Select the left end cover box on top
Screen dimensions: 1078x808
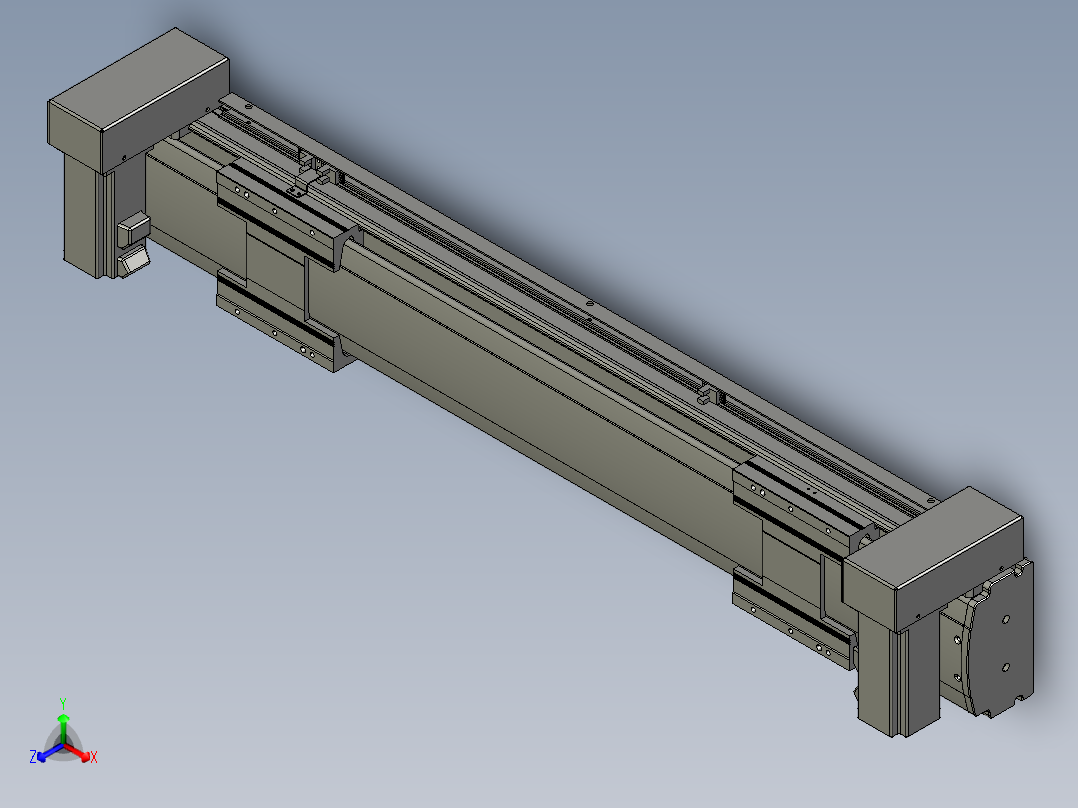[138, 100]
